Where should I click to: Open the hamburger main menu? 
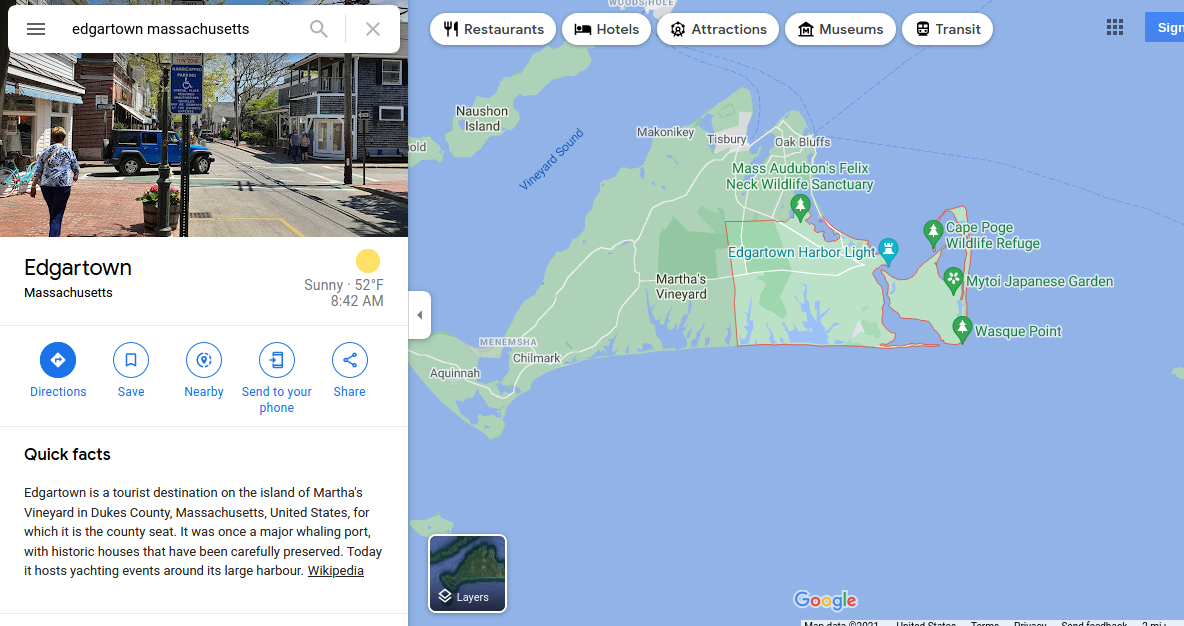coord(35,29)
